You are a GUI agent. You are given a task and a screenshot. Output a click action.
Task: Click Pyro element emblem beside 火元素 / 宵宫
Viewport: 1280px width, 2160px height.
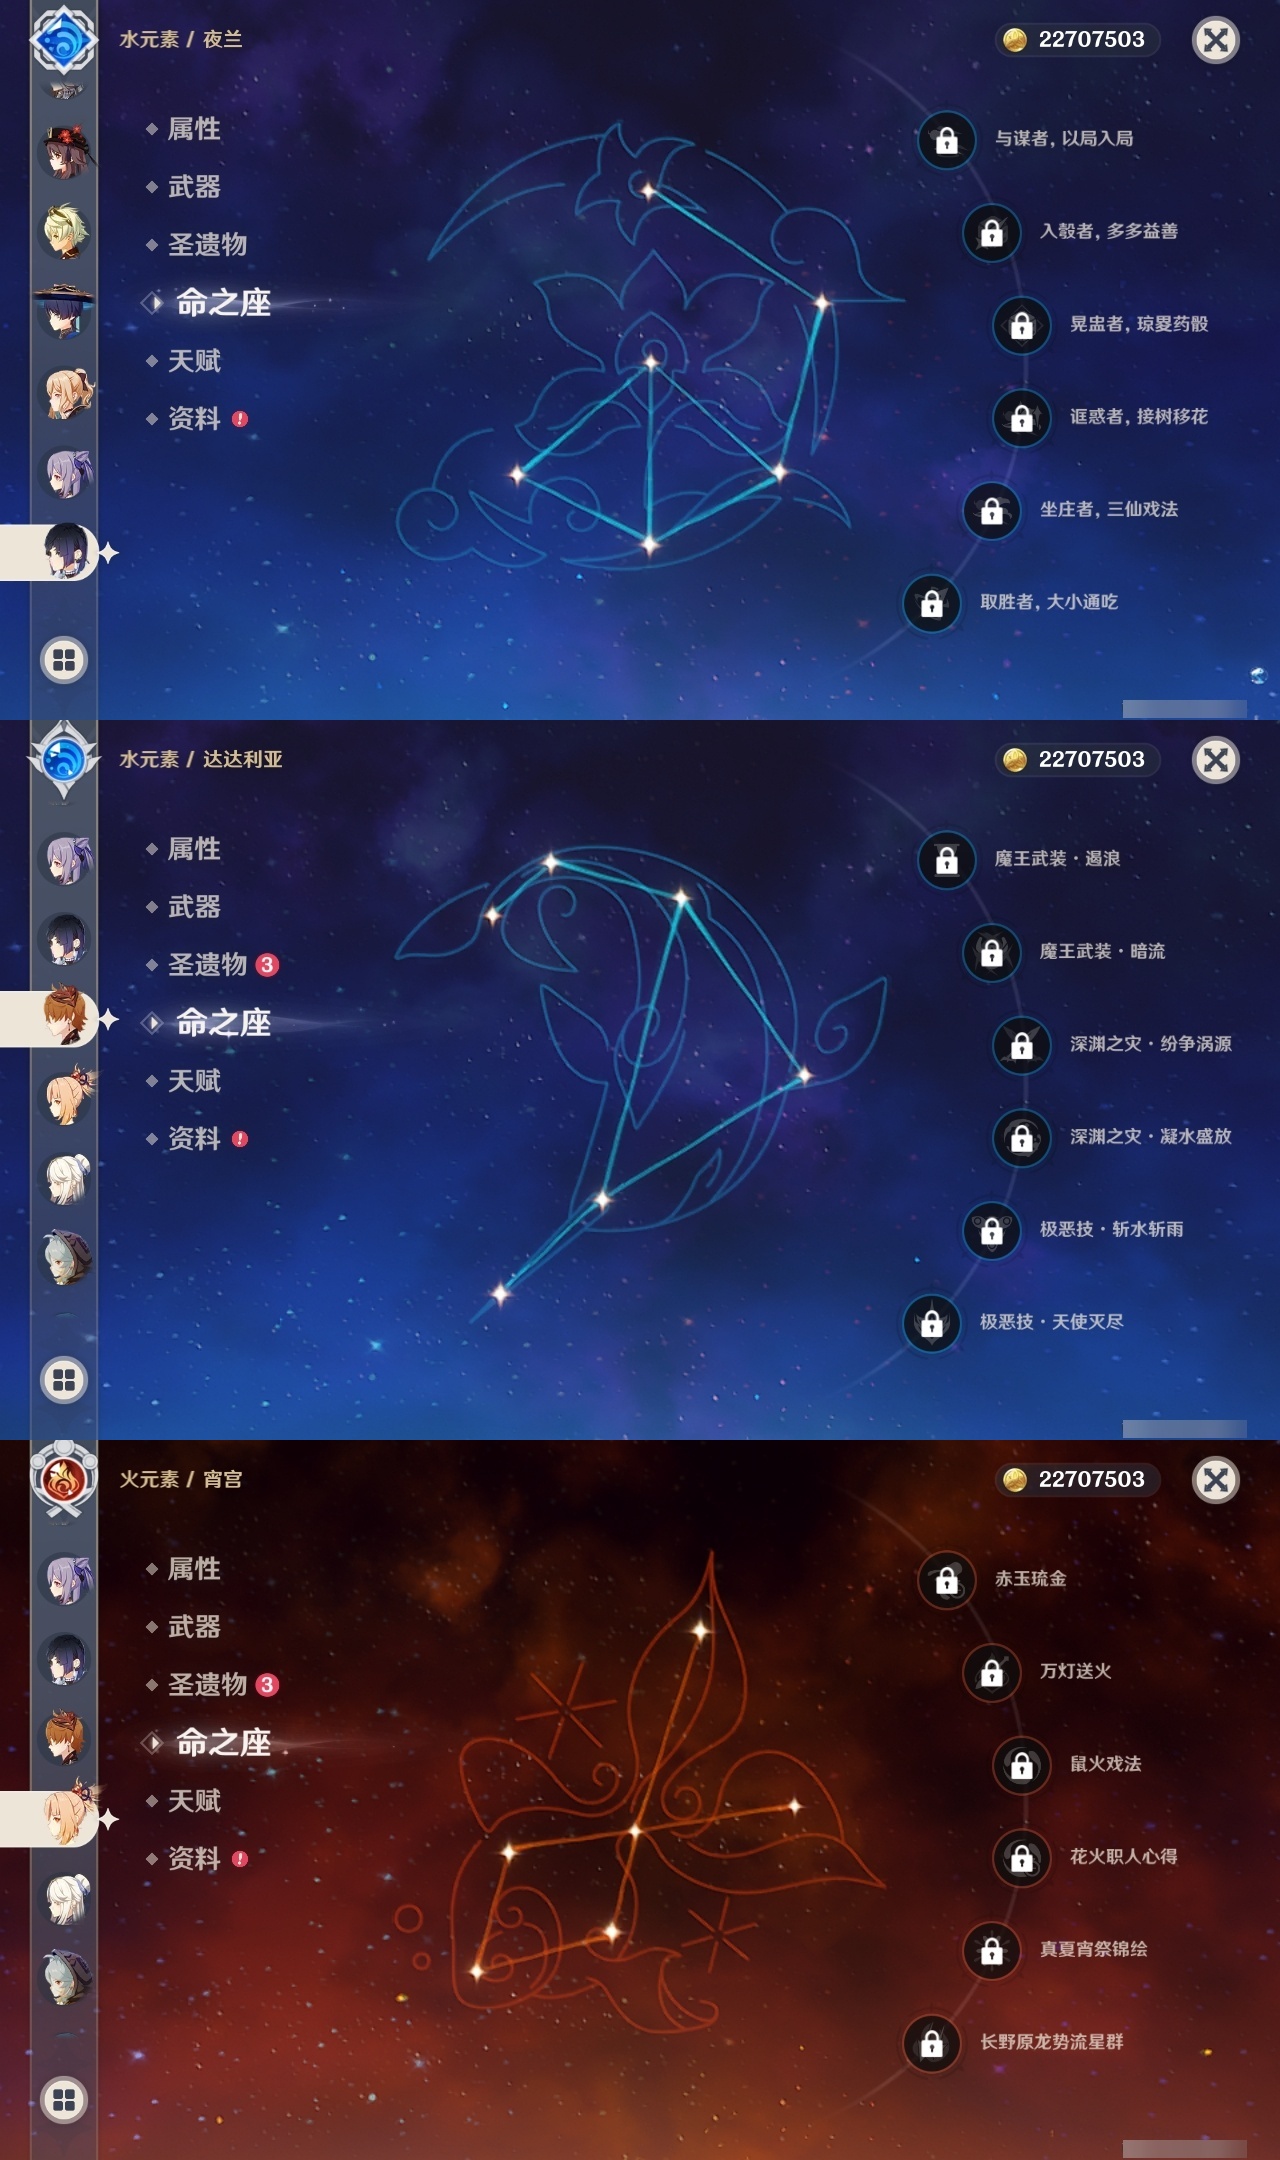click(x=64, y=1480)
